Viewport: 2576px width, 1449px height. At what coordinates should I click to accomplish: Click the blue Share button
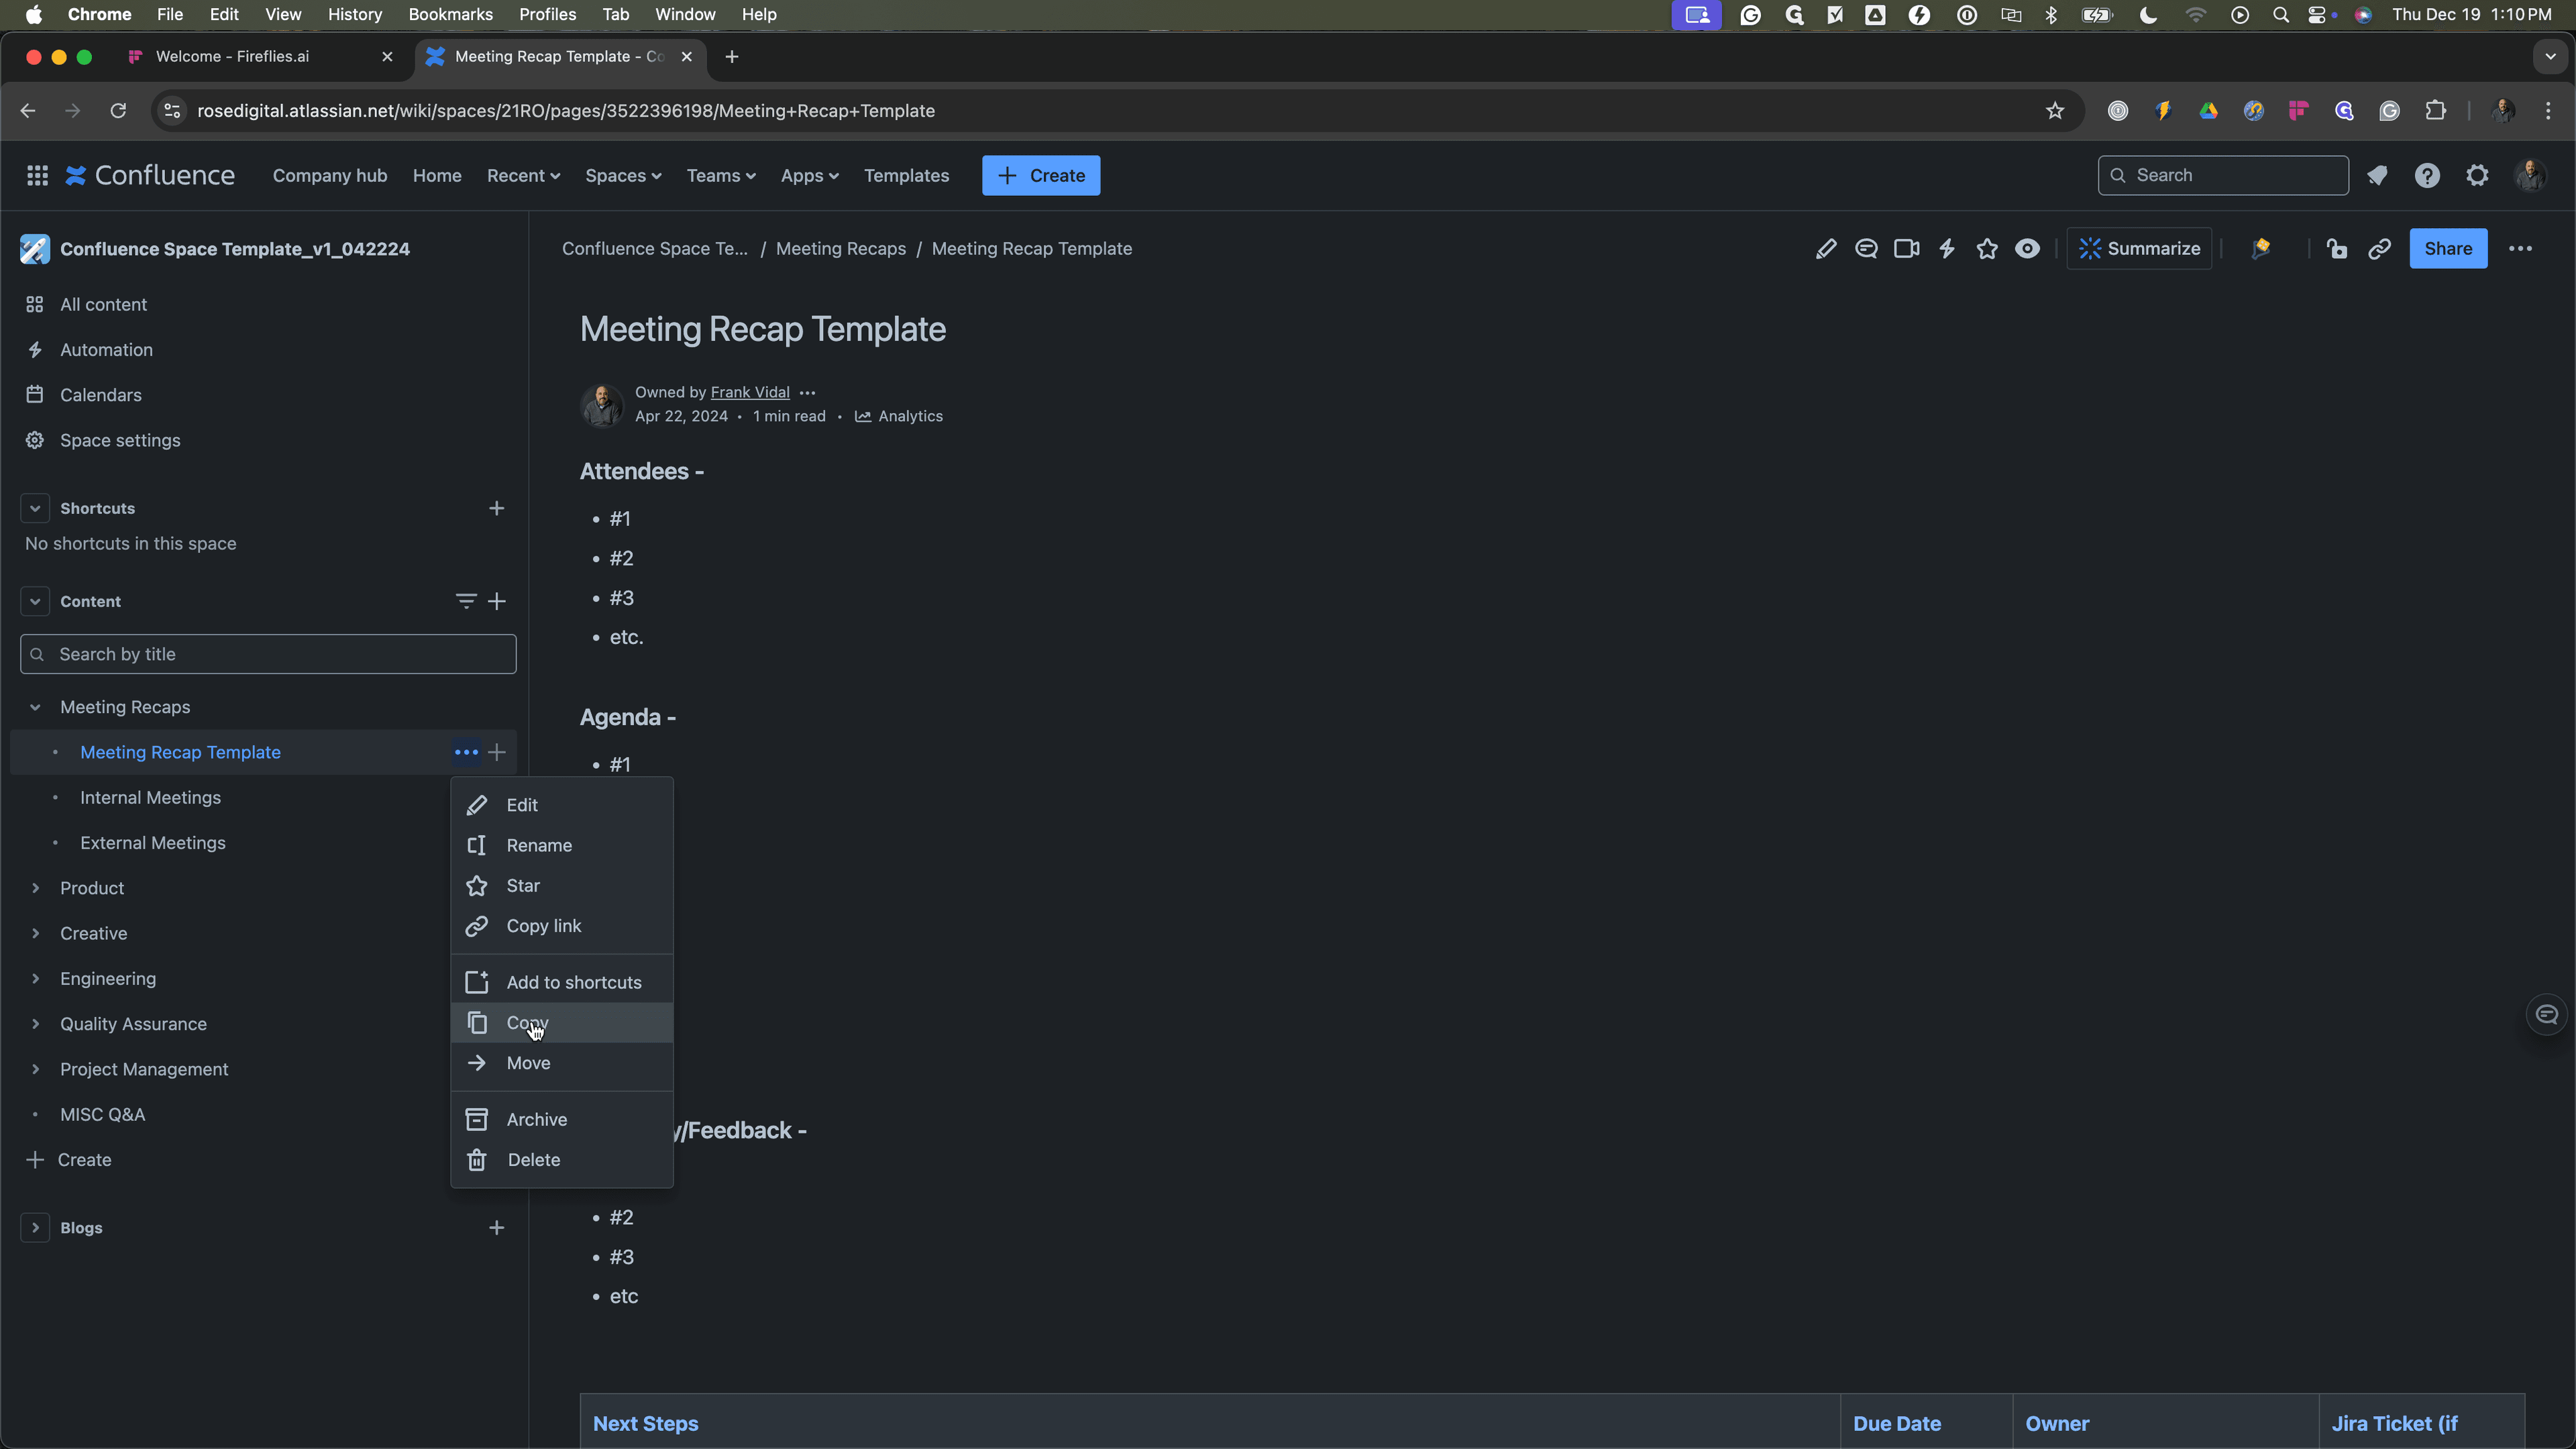[x=2448, y=249]
